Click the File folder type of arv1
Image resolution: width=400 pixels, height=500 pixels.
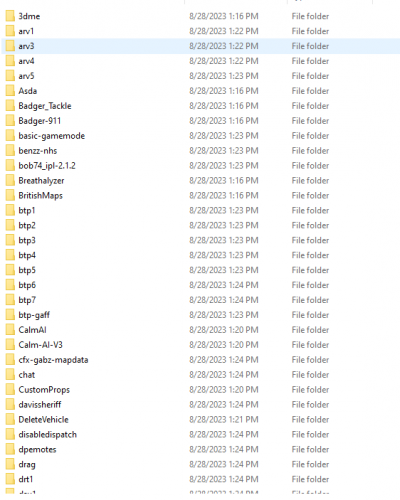click(x=310, y=31)
